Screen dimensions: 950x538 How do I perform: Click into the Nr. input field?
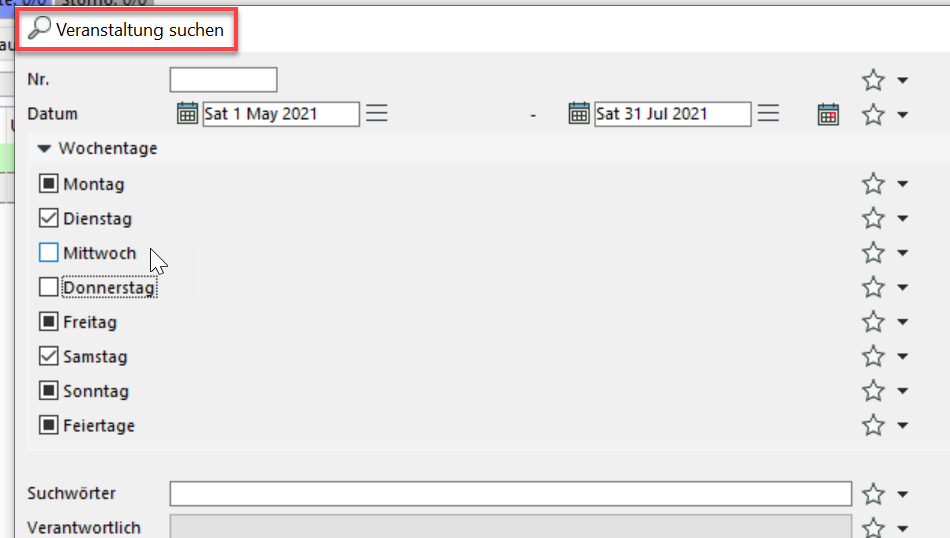224,80
